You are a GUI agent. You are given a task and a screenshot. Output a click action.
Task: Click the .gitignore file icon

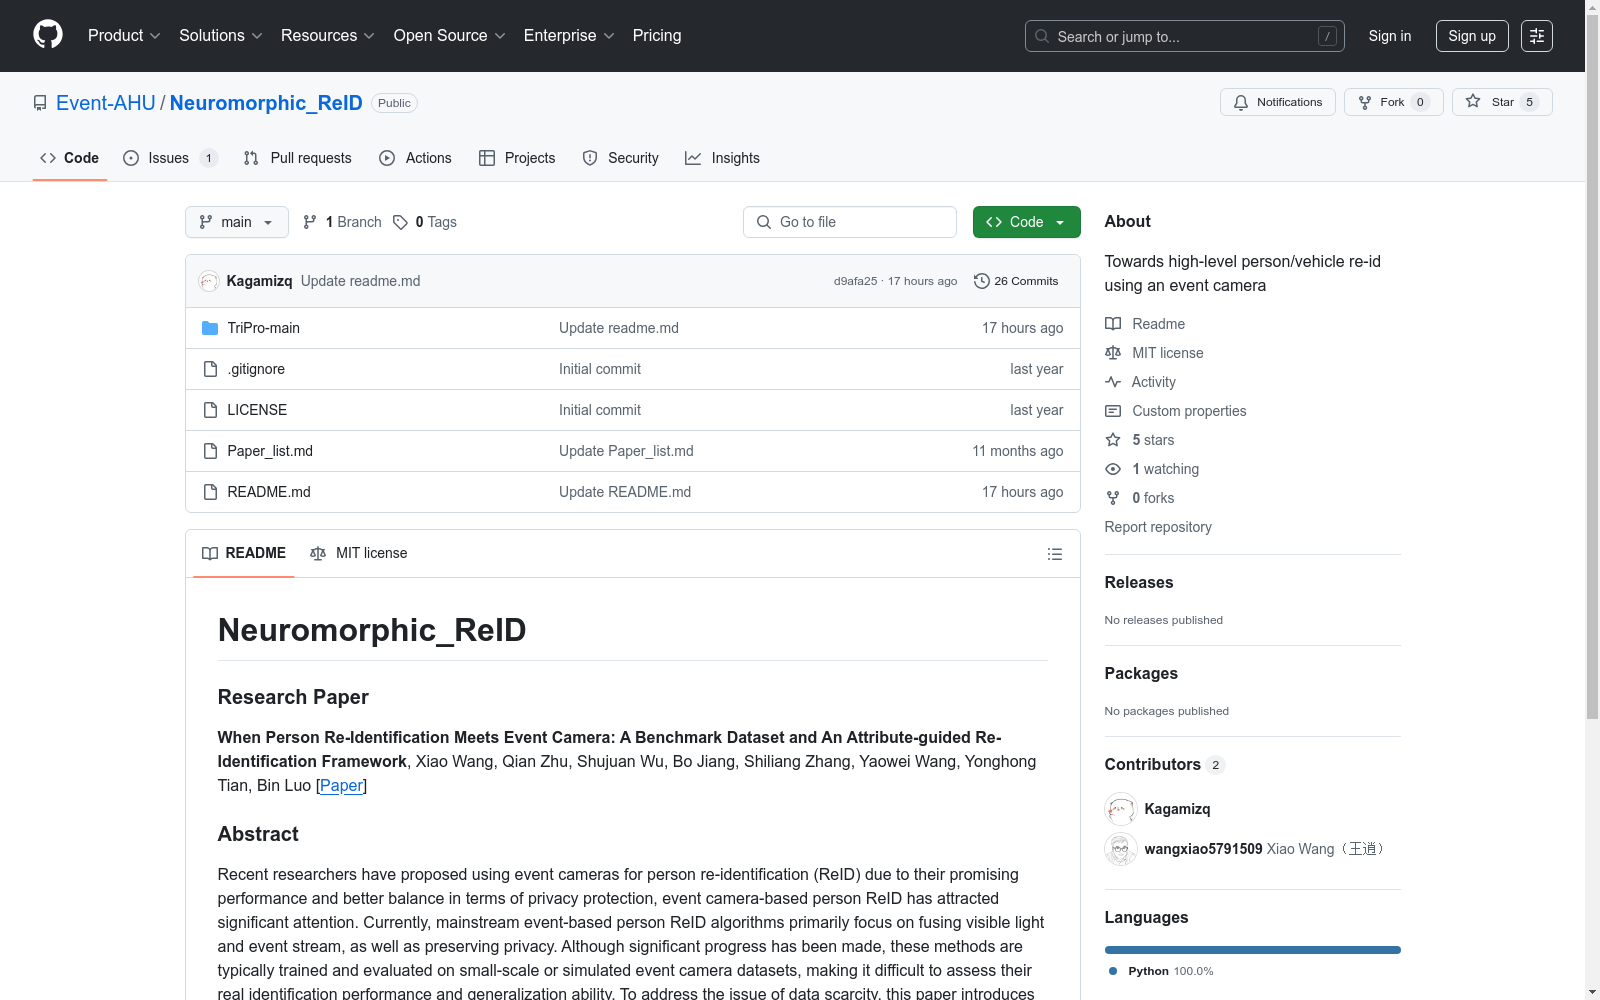210,369
